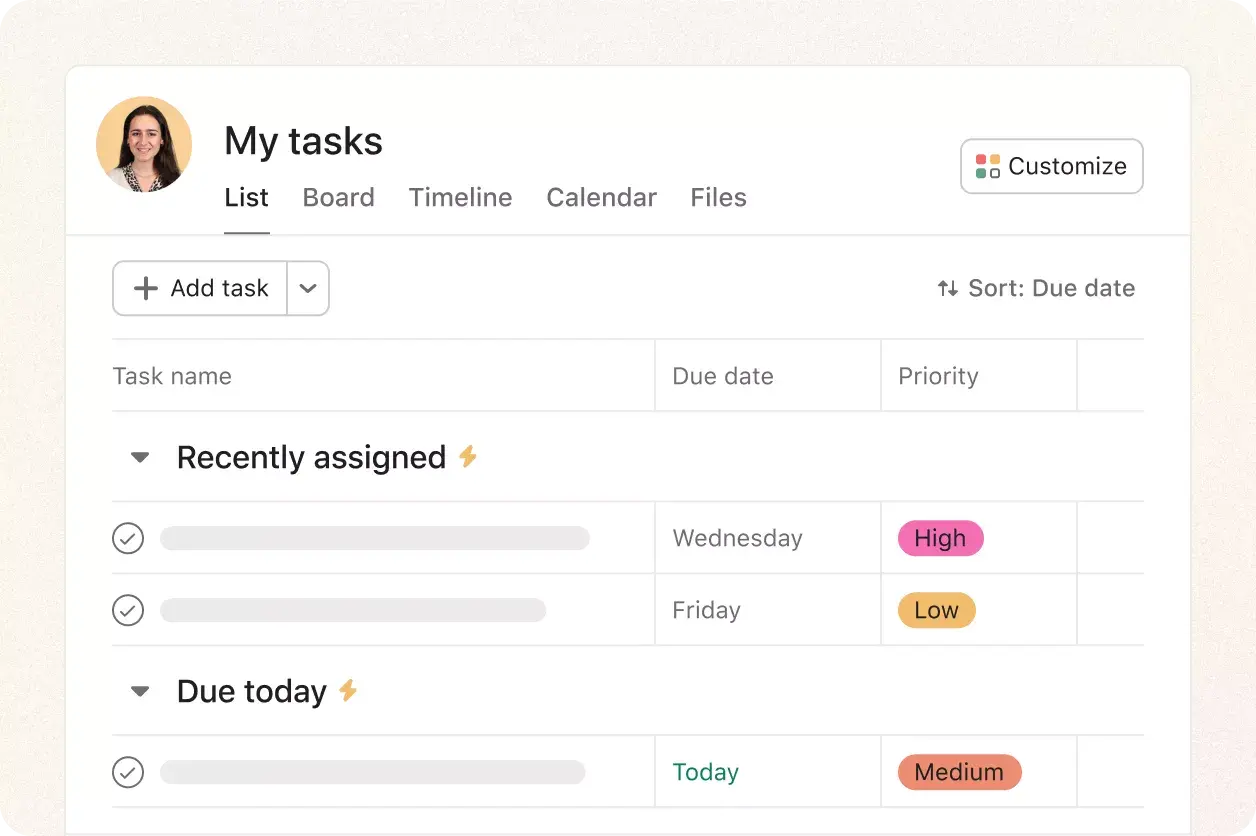
Task: Click the Customize button
Action: (1051, 166)
